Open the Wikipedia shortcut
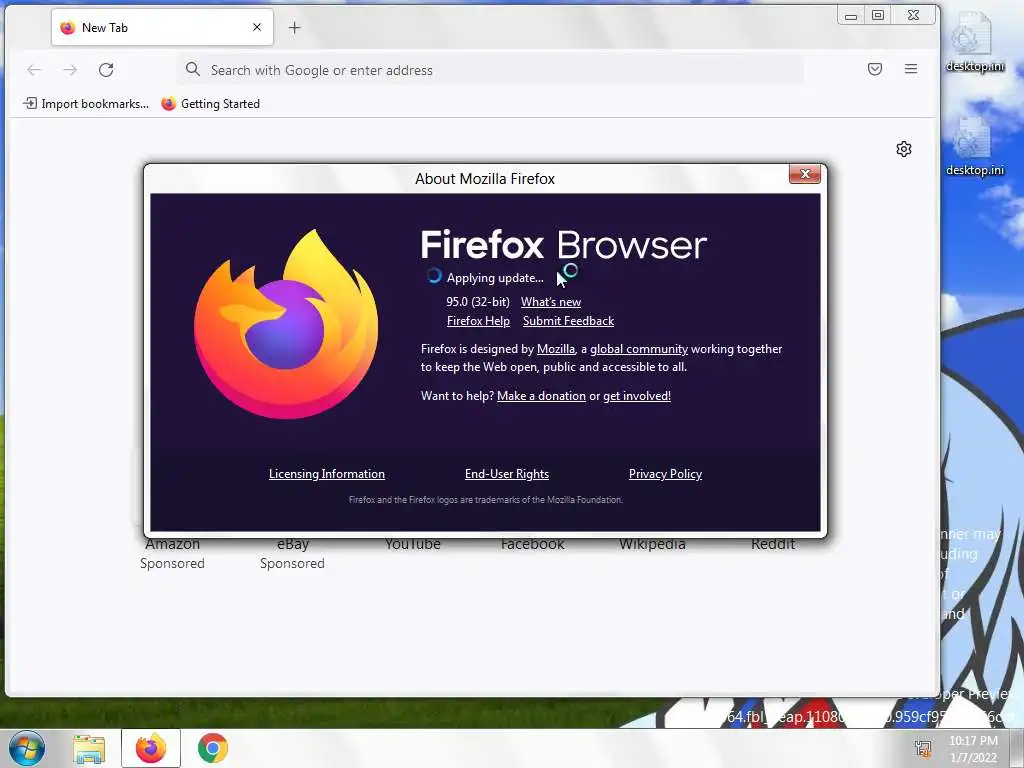The width and height of the screenshot is (1024, 768). click(x=652, y=545)
